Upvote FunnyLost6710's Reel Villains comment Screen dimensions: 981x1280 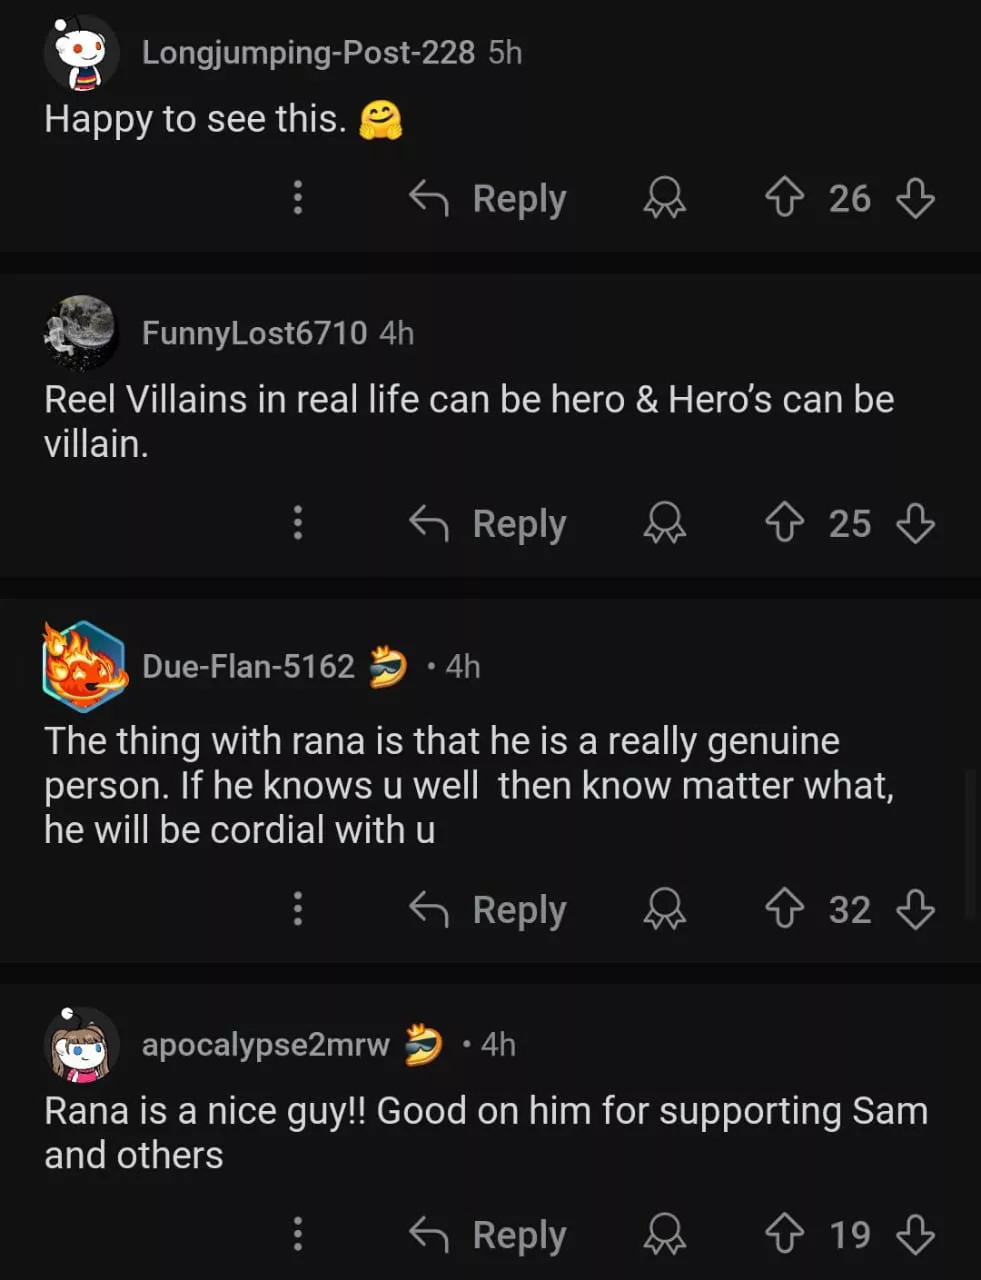pos(784,523)
